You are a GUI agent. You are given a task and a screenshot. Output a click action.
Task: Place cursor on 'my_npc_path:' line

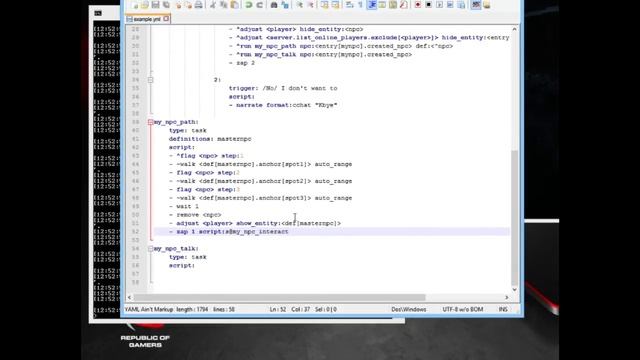pyautogui.click(x=176, y=122)
